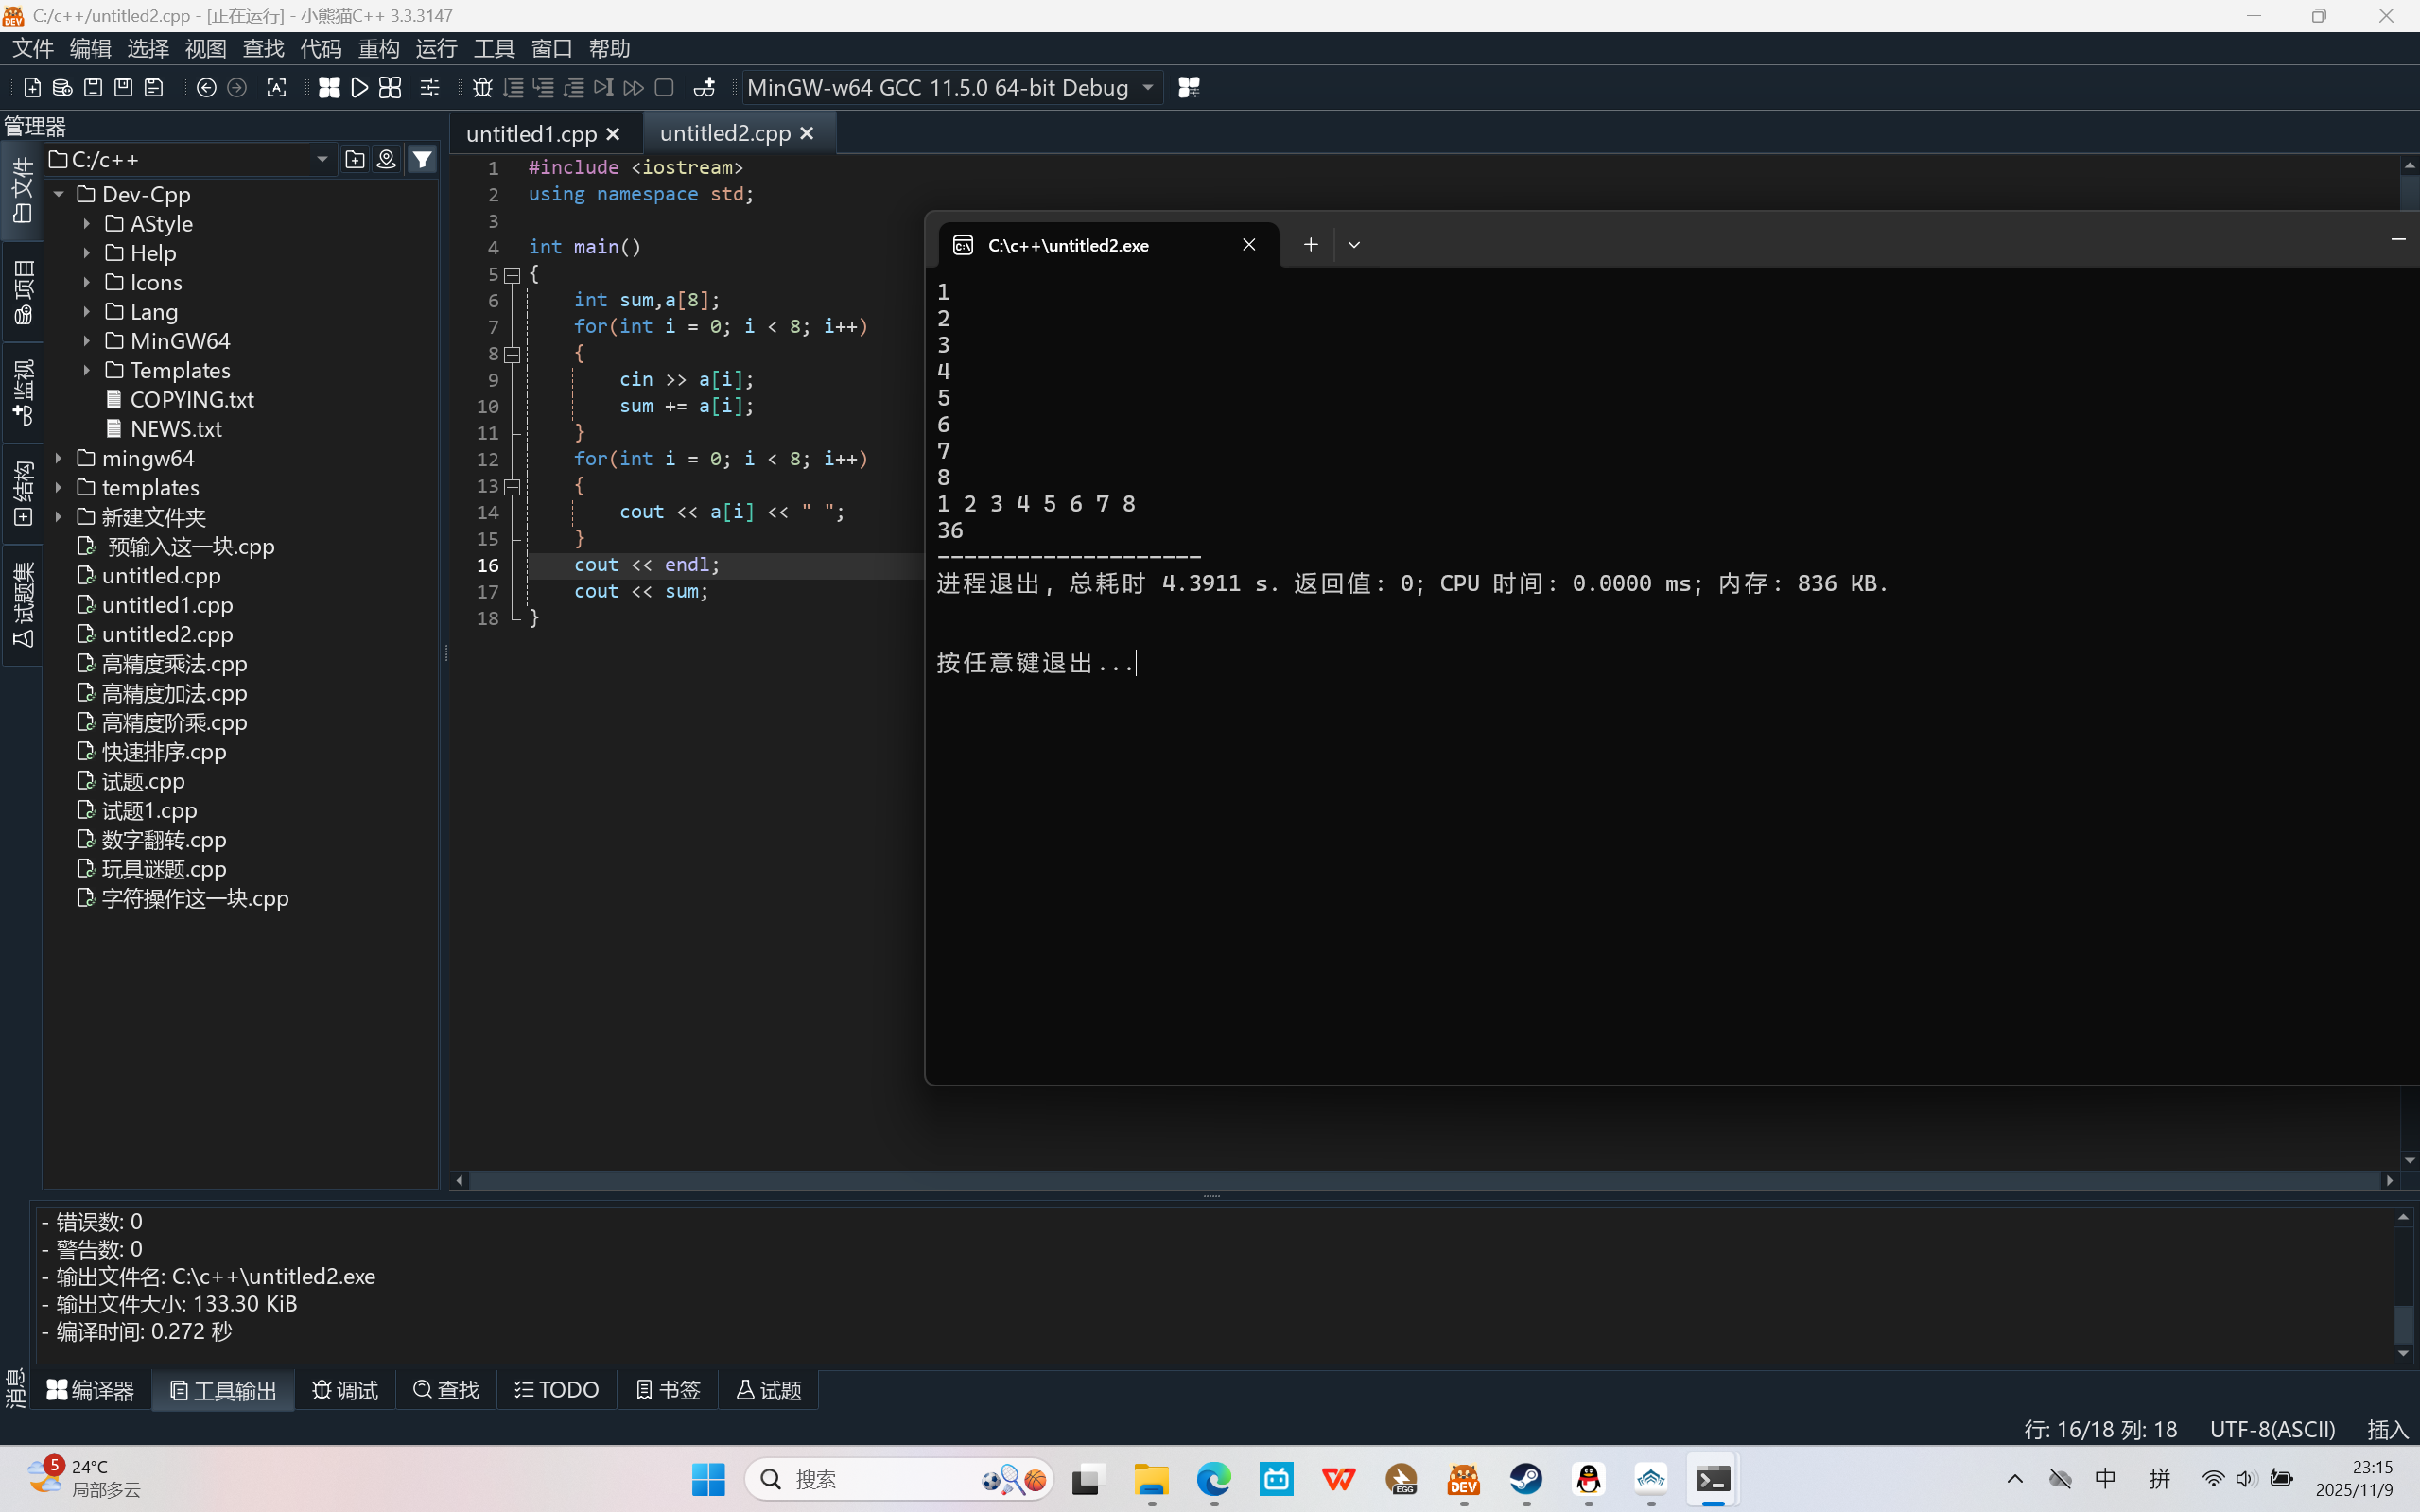Start debugging with the bug icon
2420x1512 pixels.
(x=482, y=88)
